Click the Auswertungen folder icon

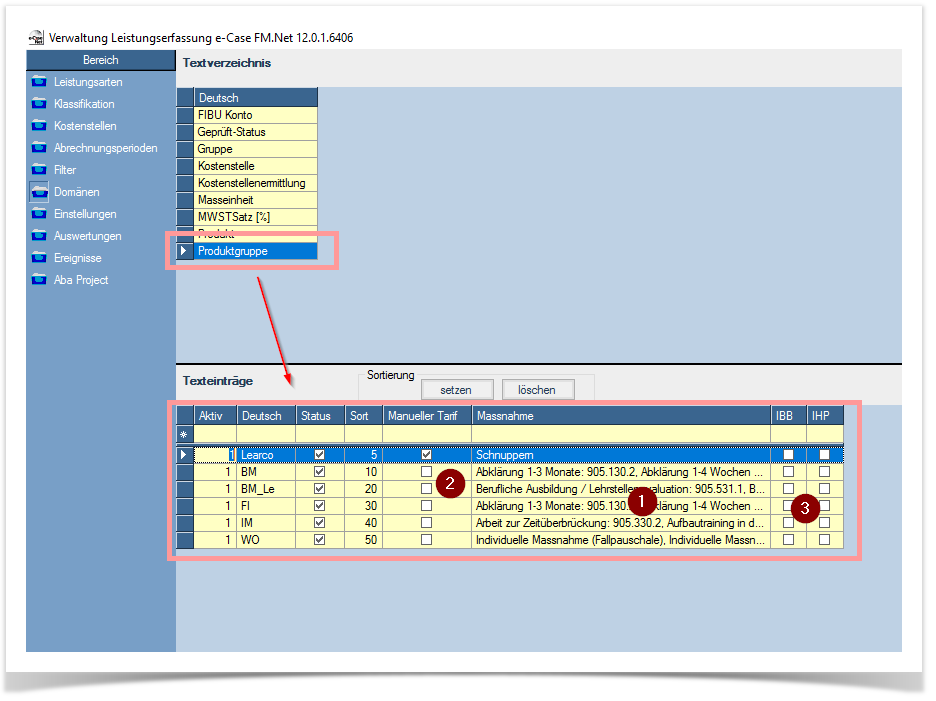[39, 236]
